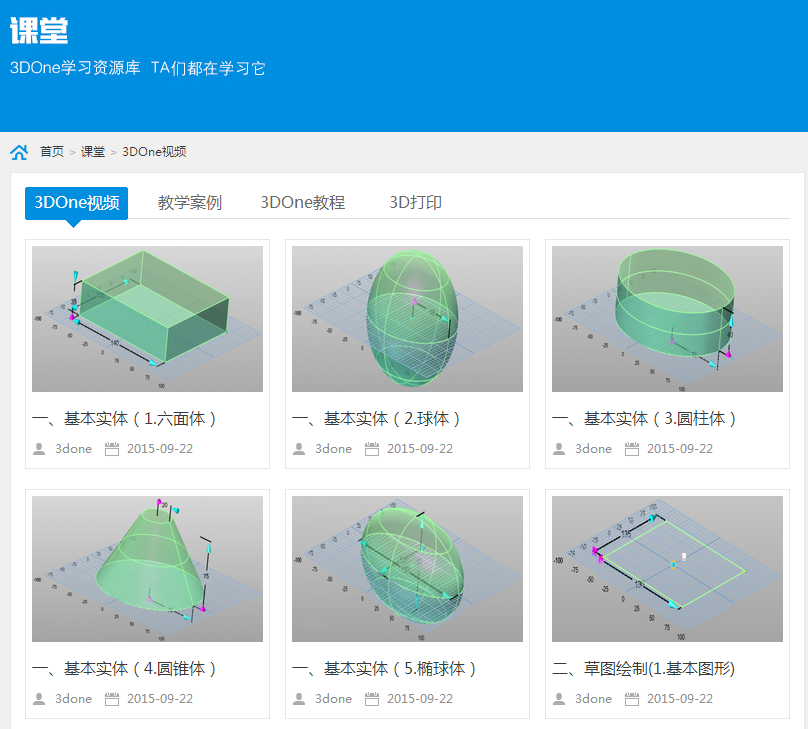Click calendar icon under 草图绘制 video
The width and height of the screenshot is (808, 729).
tap(632, 699)
